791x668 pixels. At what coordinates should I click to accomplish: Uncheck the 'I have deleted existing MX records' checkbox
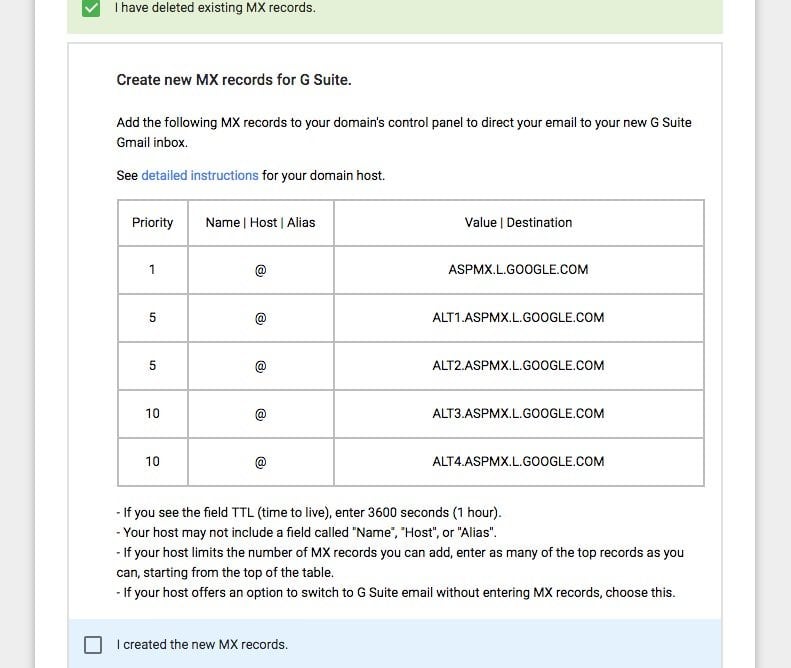pos(91,8)
